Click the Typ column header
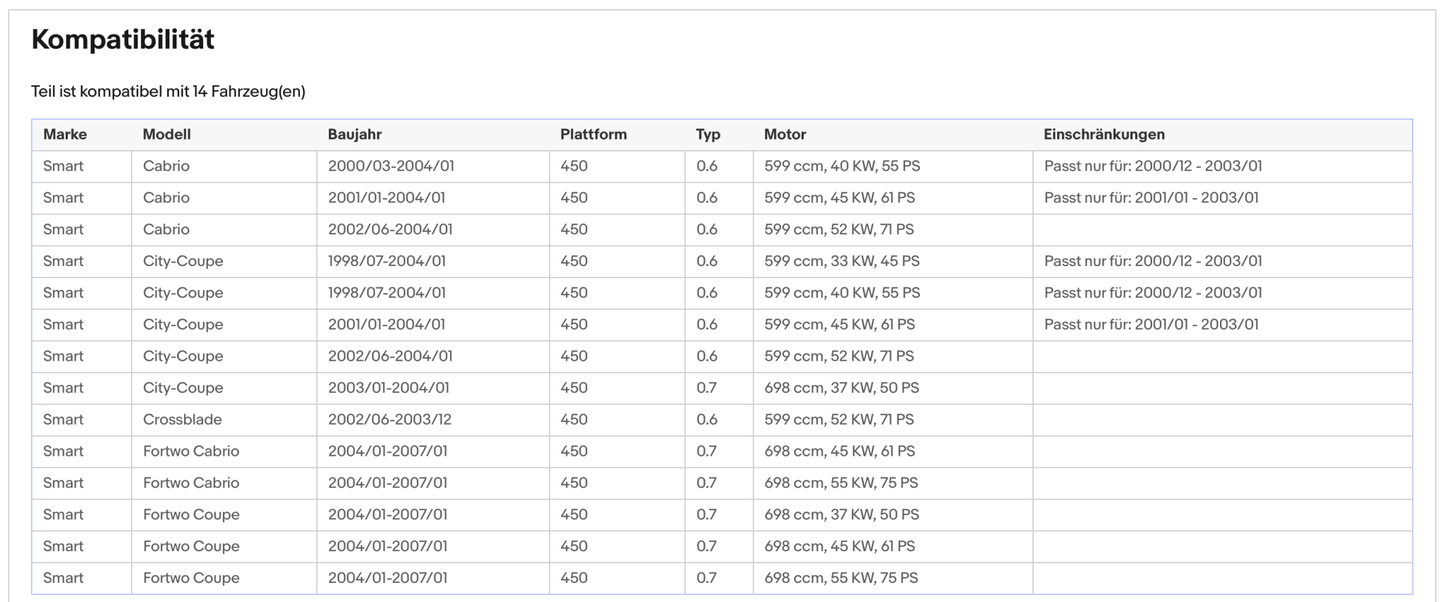This screenshot has width=1445, height=602. (x=708, y=134)
